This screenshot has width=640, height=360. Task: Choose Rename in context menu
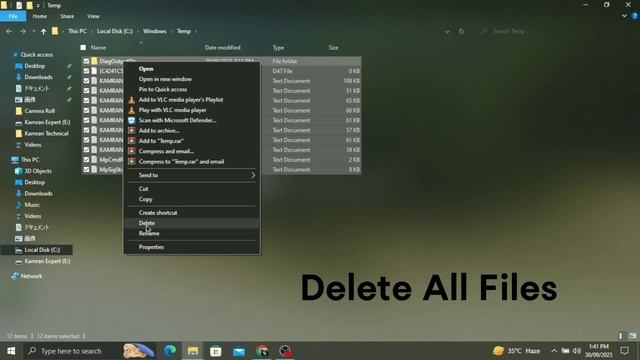(x=149, y=233)
